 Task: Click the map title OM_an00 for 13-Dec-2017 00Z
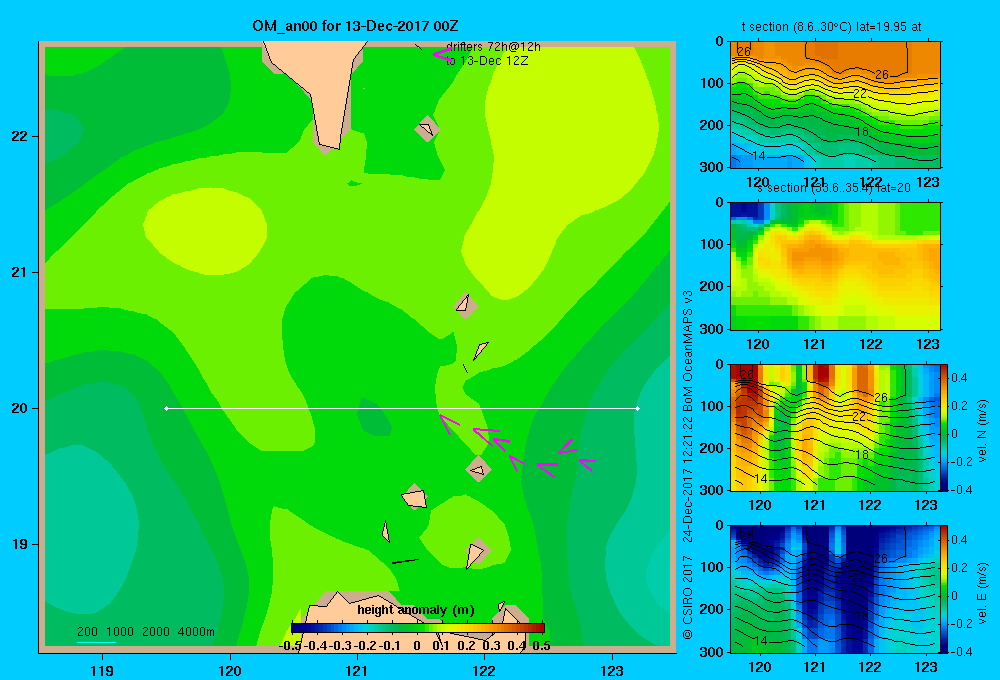click(355, 26)
